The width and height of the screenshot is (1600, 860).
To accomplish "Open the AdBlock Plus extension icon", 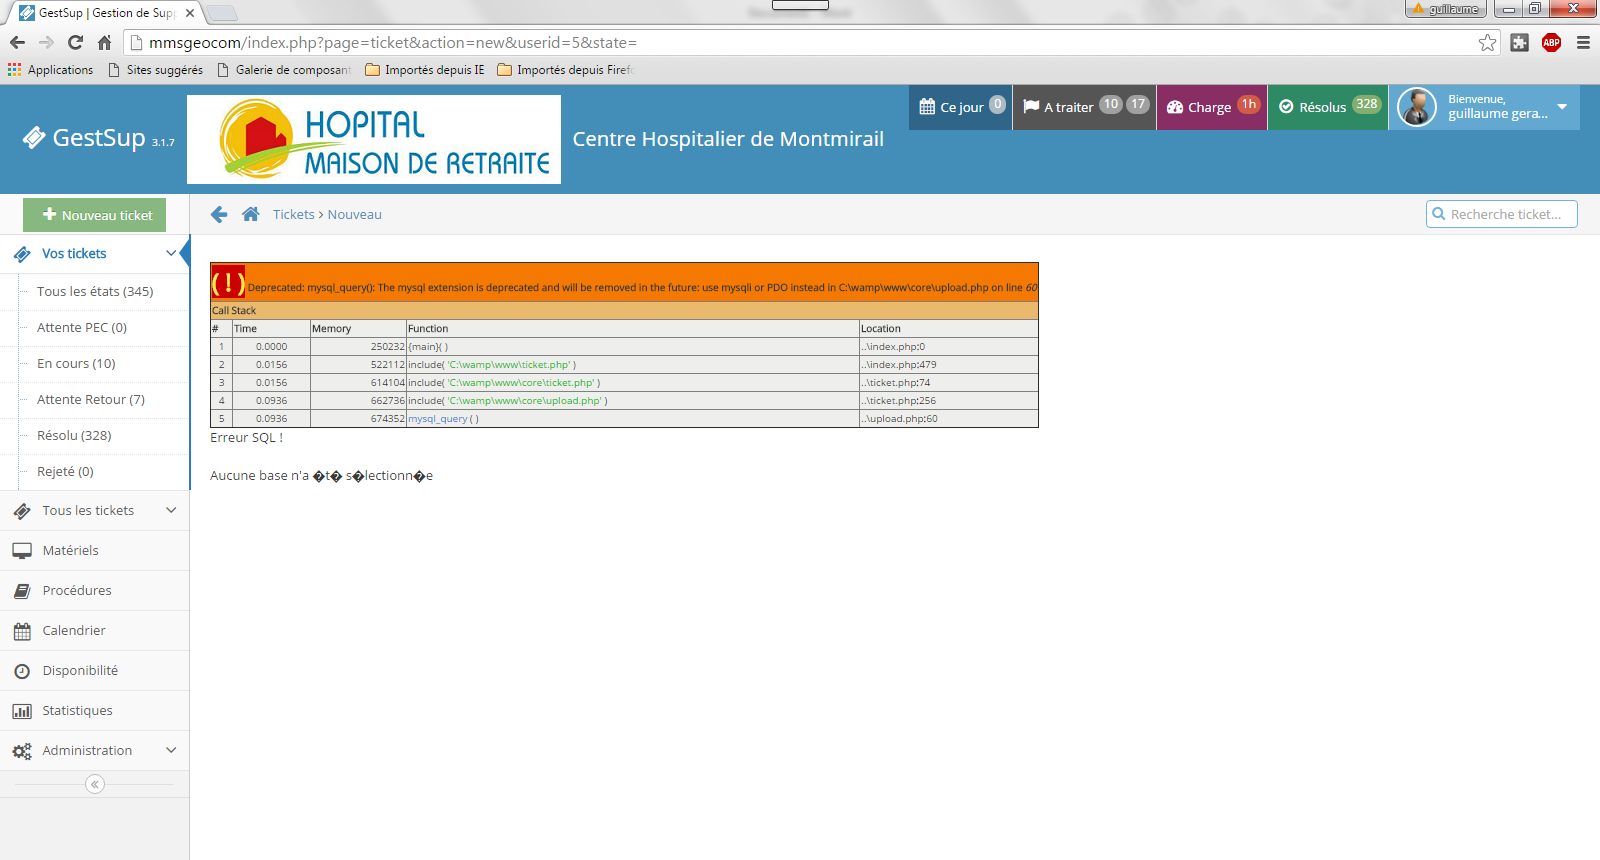I will [x=1551, y=42].
